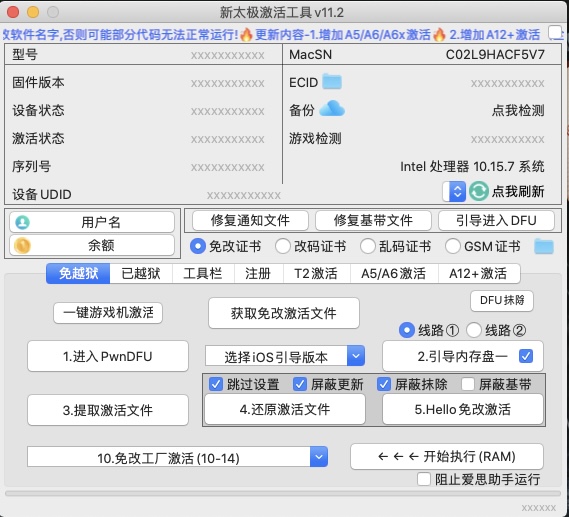
Task: Switch to the 免越狱 tab
Action: (x=78, y=274)
